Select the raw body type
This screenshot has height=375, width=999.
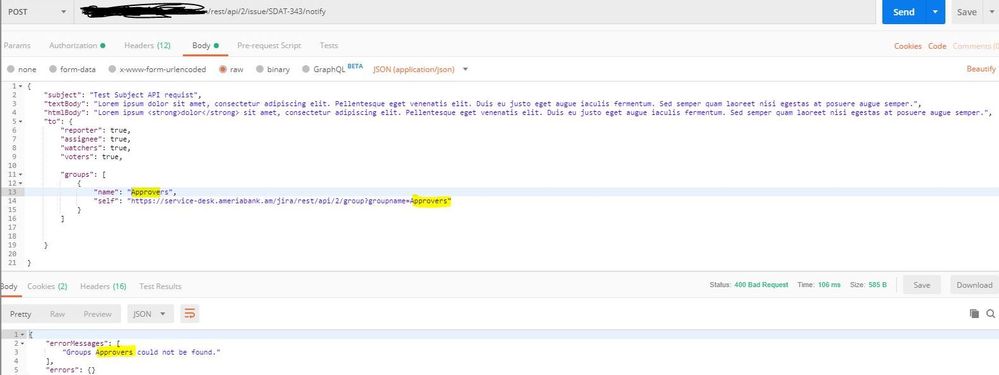click(231, 69)
